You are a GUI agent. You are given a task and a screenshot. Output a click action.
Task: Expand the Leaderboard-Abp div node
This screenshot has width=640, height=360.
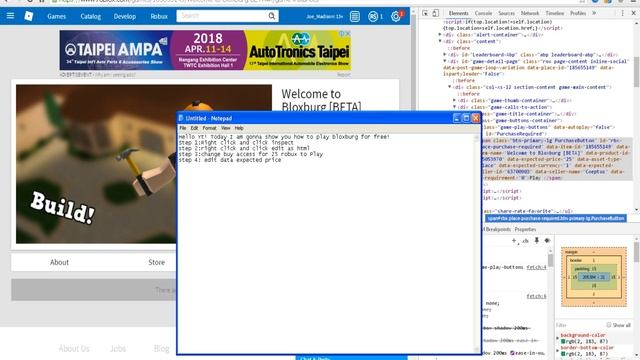coord(445,54)
